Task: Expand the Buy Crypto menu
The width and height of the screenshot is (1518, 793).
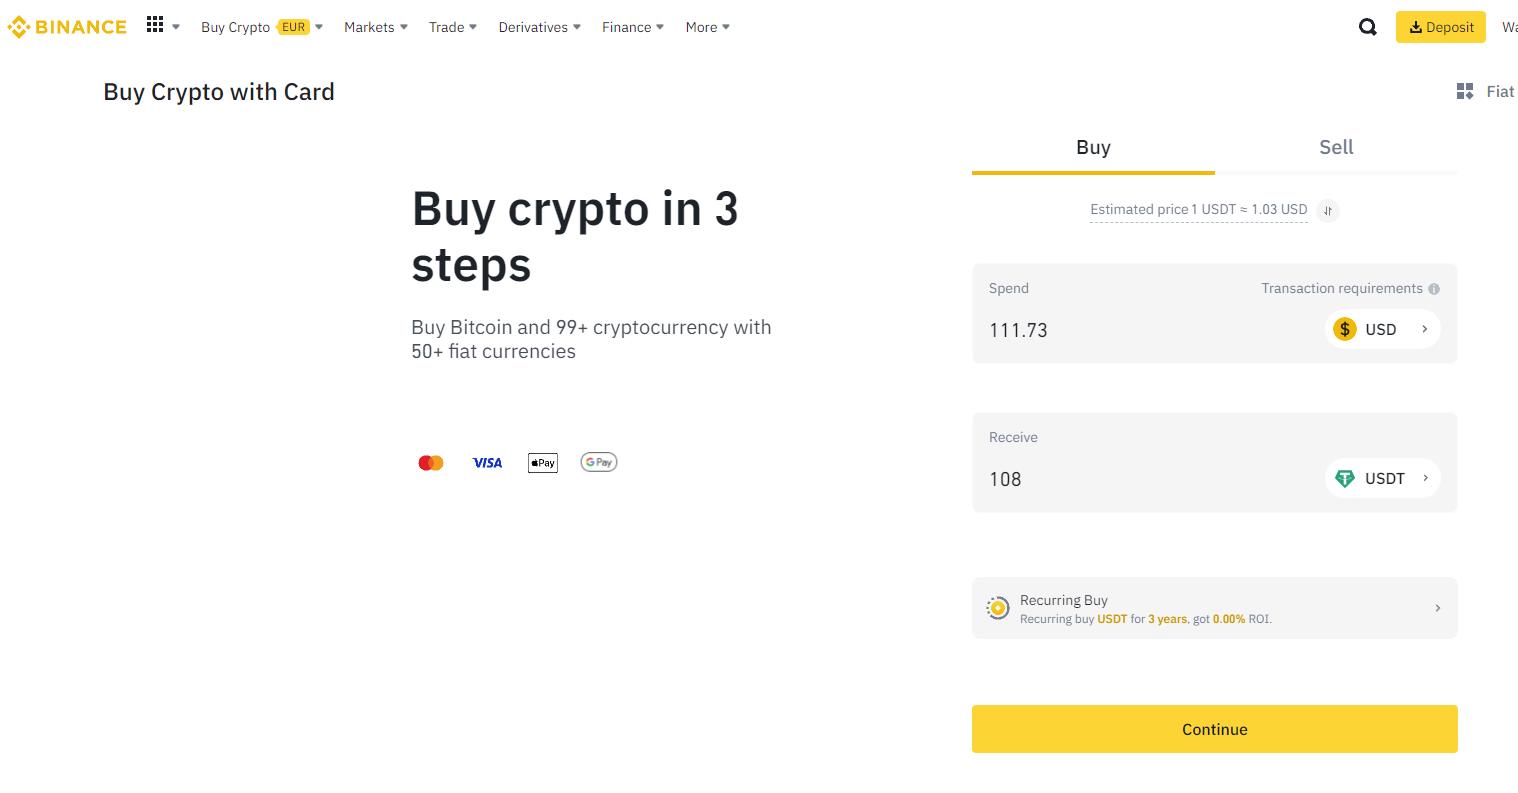Action: point(261,27)
